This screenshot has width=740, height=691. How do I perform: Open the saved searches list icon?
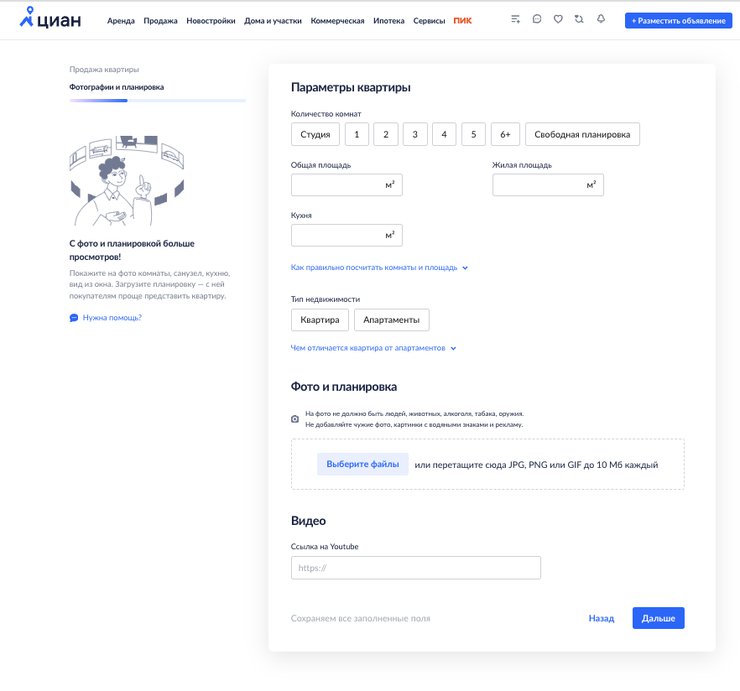[515, 19]
